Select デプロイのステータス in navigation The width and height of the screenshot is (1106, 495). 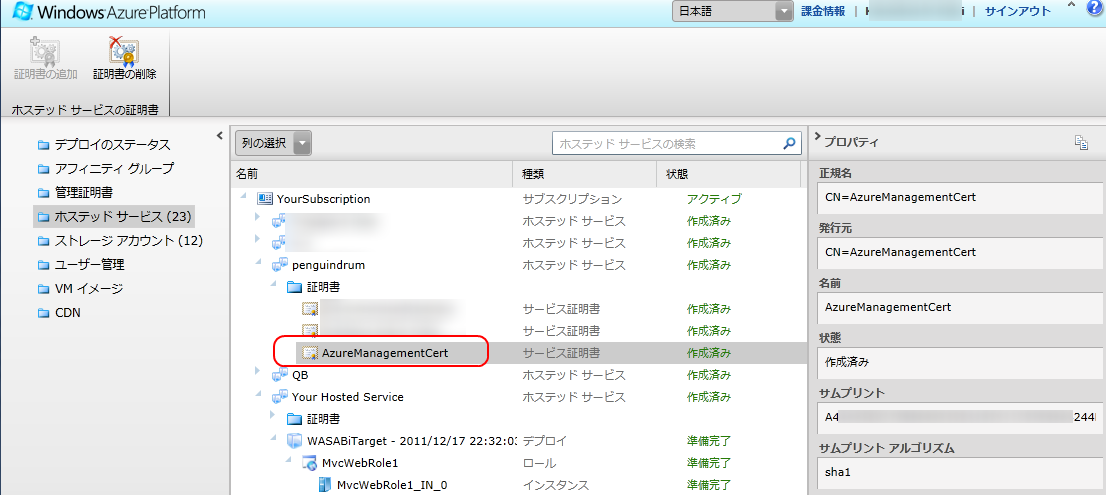pyautogui.click(x=113, y=145)
